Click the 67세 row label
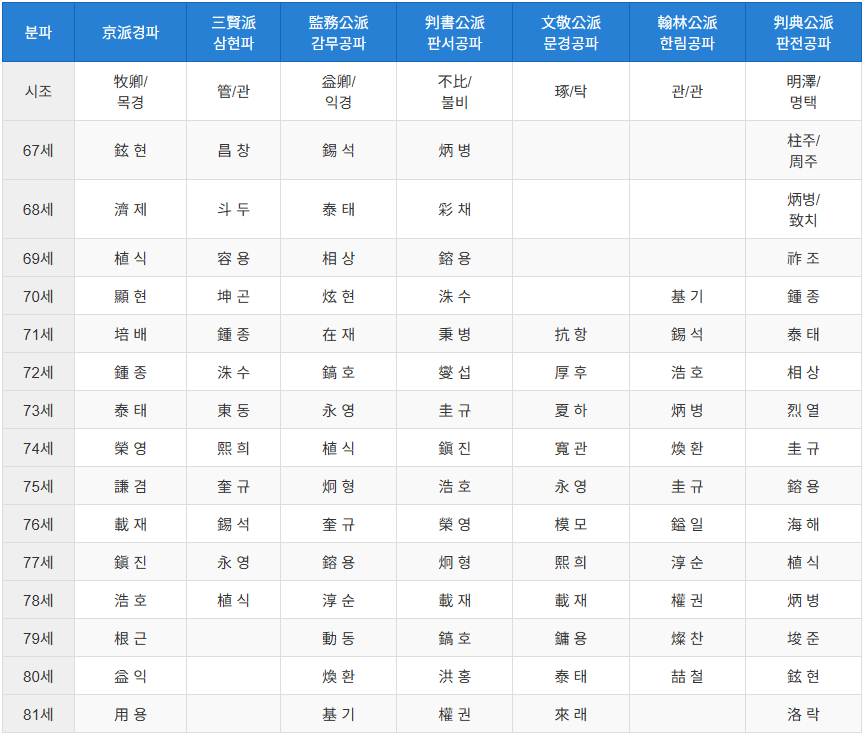Viewport: 864px width, 735px height. 38,150
